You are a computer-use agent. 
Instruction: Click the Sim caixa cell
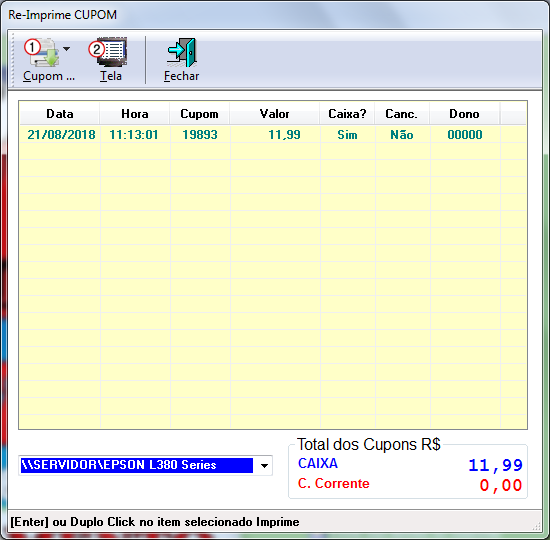(347, 135)
